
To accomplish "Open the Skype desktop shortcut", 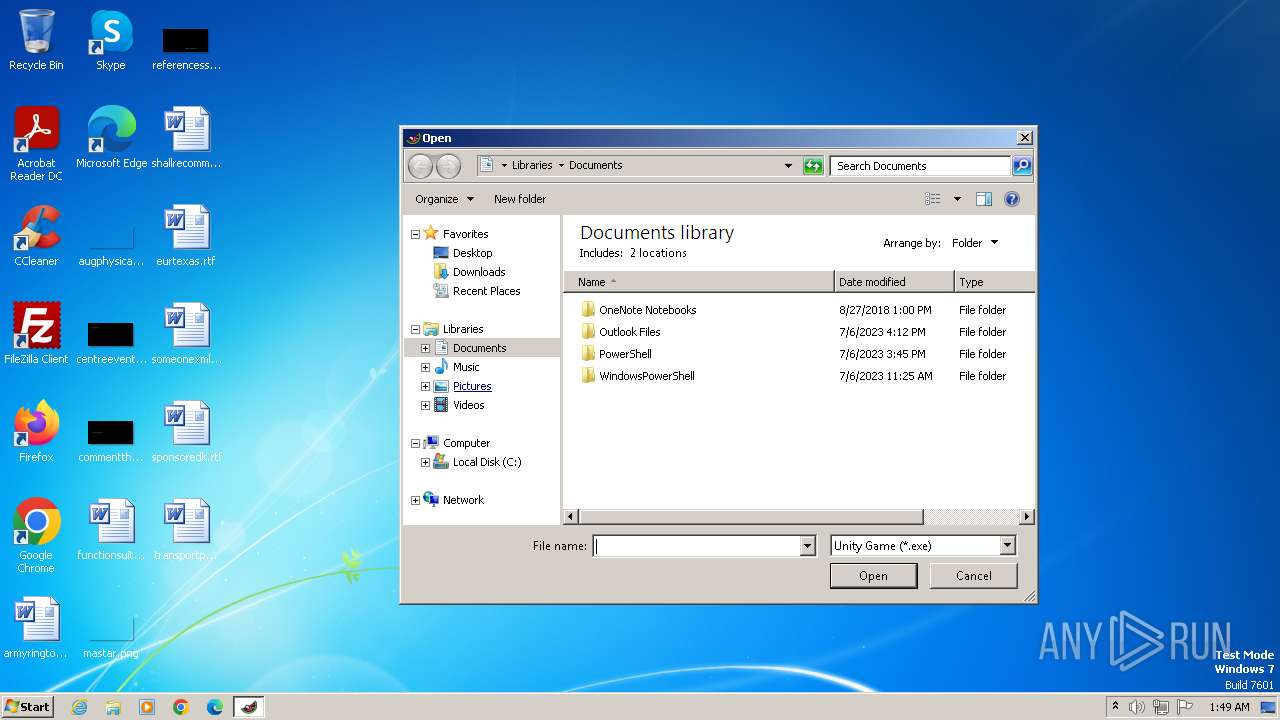I will (110, 41).
